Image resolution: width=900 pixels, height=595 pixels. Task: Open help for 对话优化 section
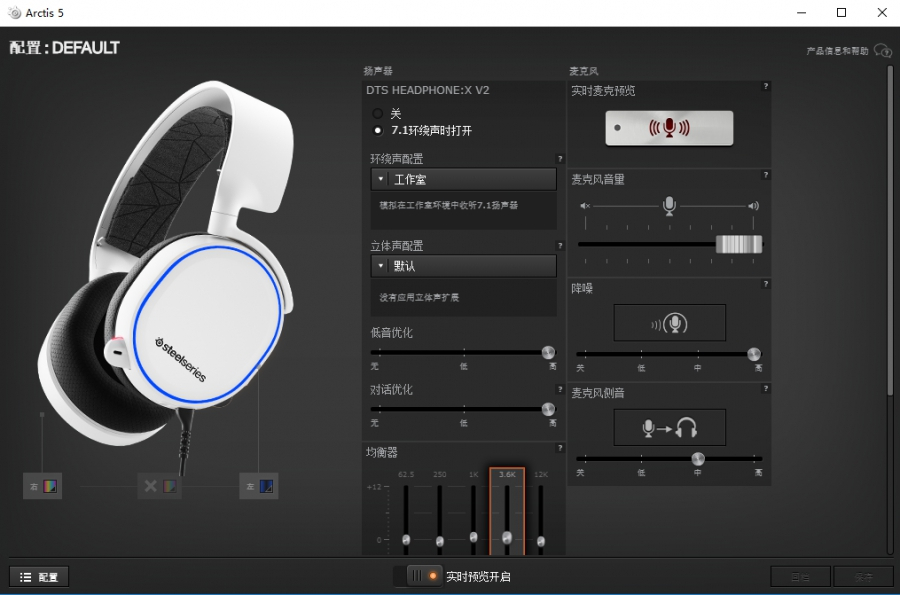click(560, 390)
